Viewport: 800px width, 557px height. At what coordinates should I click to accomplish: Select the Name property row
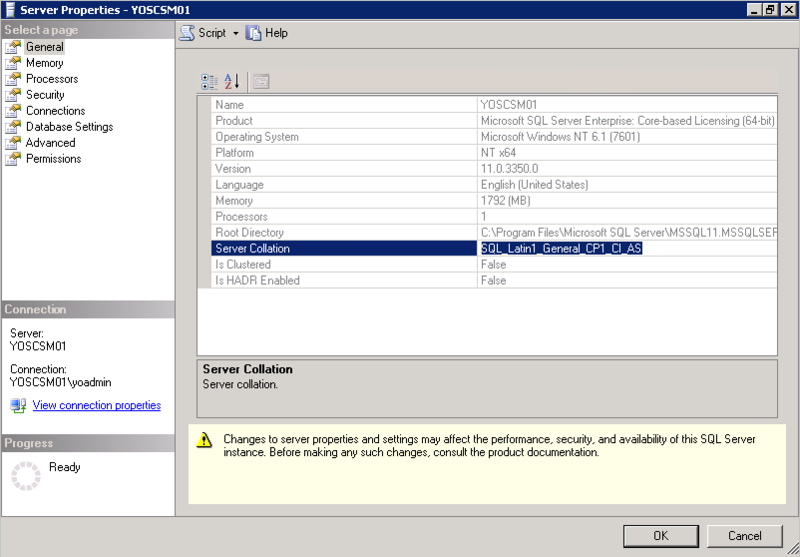pos(494,105)
